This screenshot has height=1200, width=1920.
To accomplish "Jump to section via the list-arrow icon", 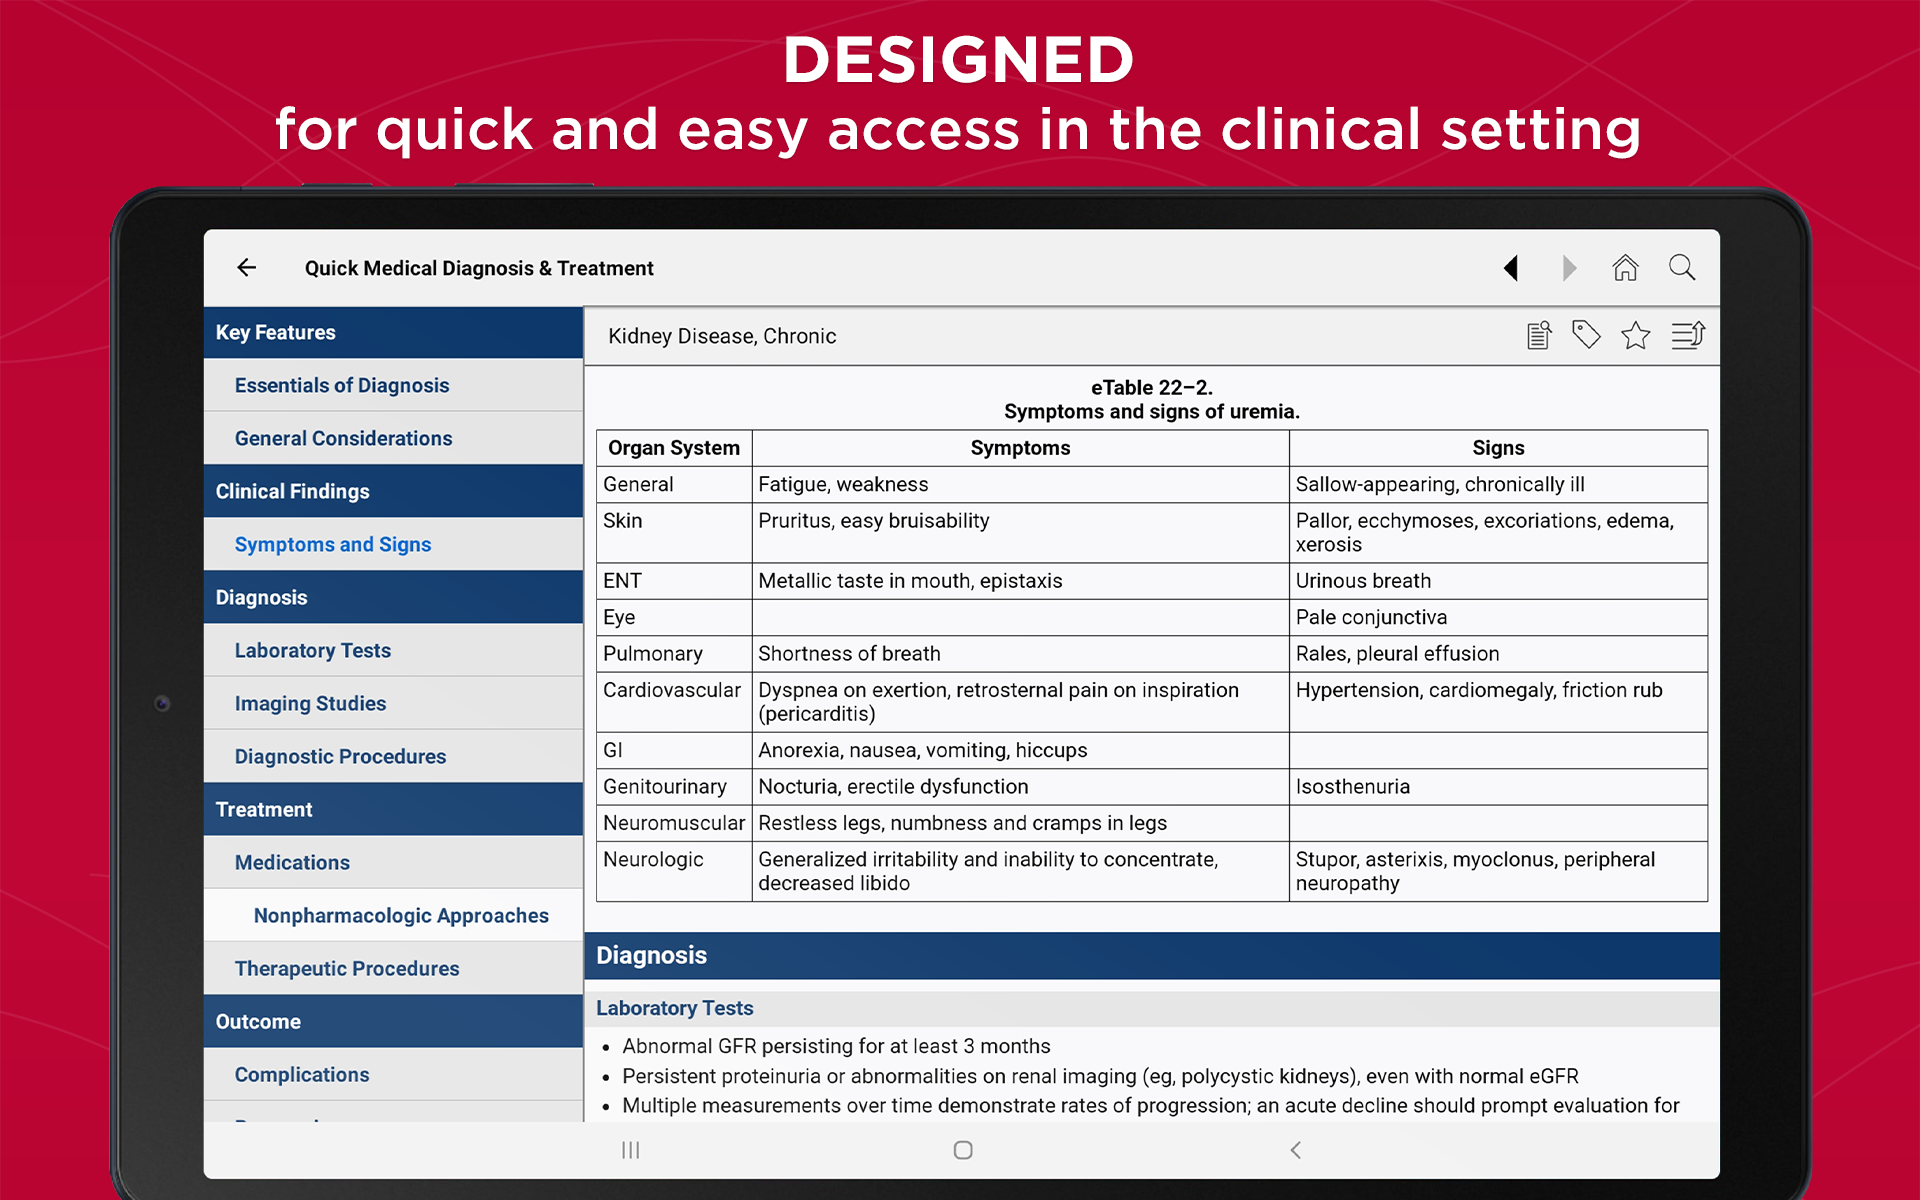I will [1689, 335].
